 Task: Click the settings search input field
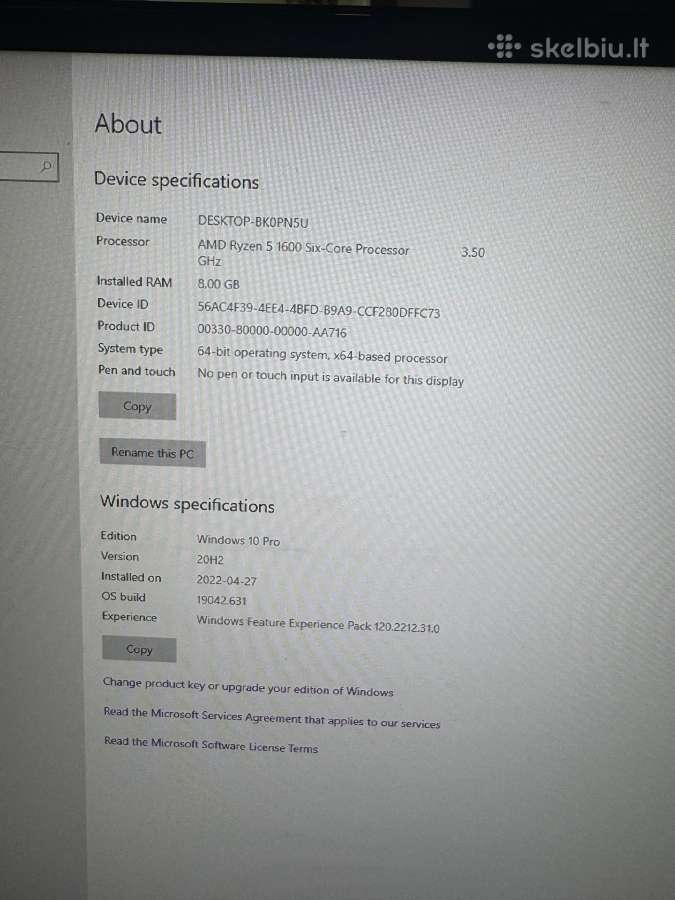29,166
